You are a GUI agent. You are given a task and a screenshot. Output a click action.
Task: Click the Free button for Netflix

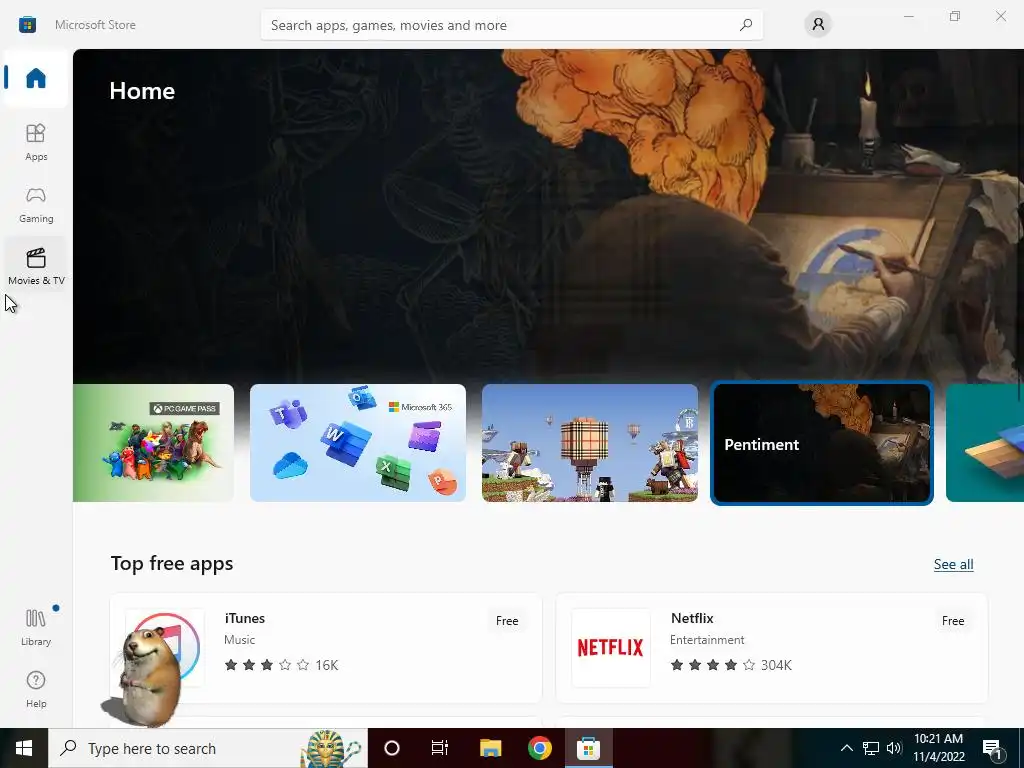tap(953, 620)
